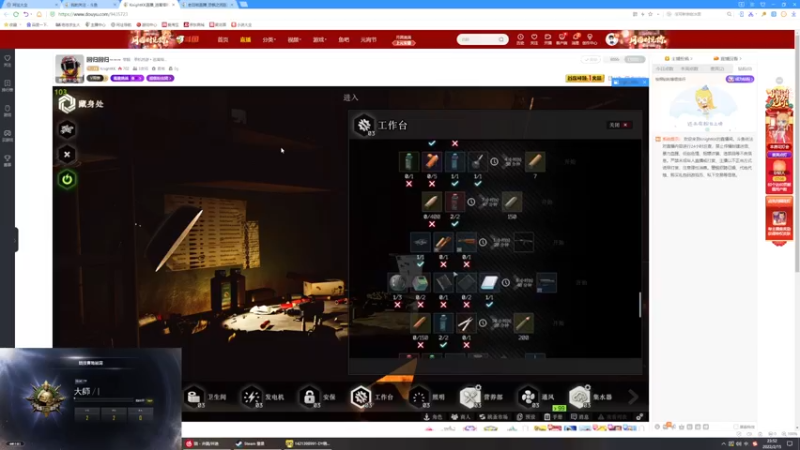Start crafting the recipe yielding 7 items

(570, 162)
